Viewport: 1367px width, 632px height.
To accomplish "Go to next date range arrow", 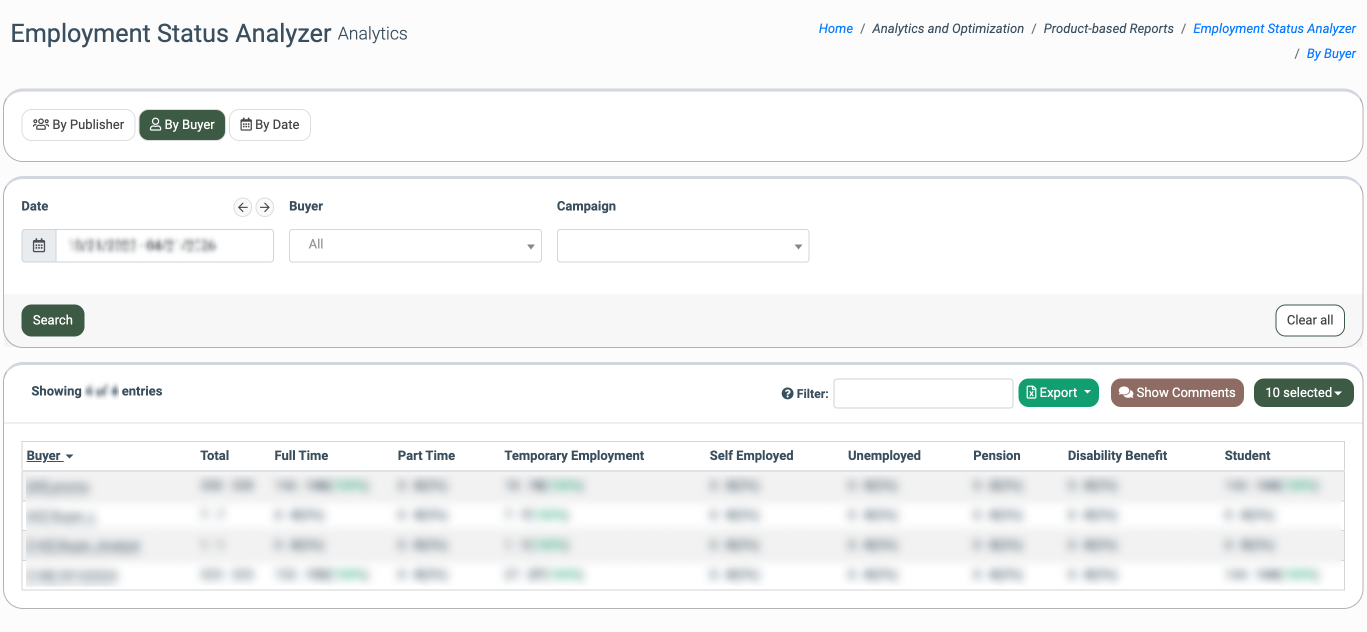I will (x=265, y=207).
